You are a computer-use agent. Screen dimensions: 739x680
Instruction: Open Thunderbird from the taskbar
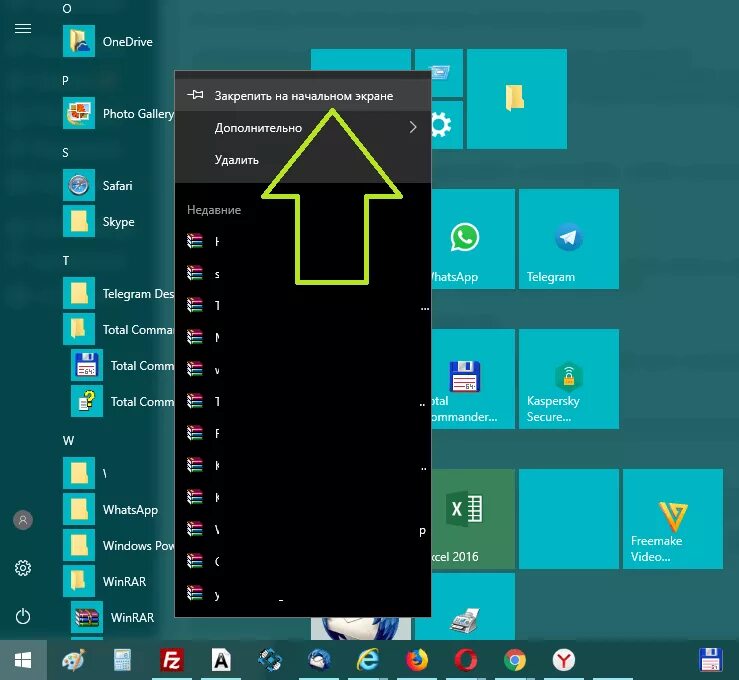tap(319, 660)
